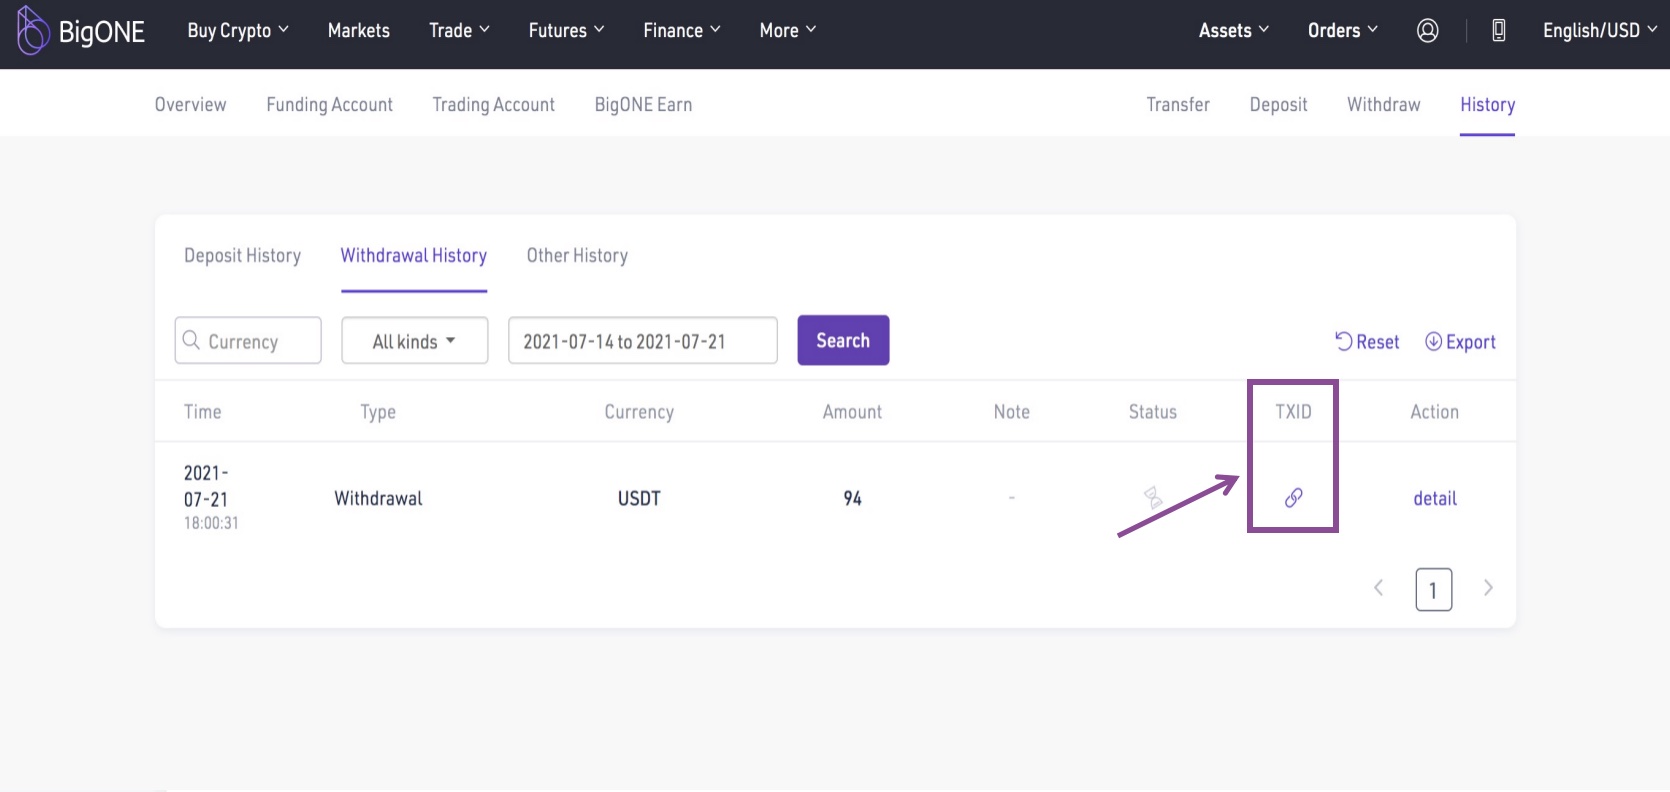Click the date range picker field
The width and height of the screenshot is (1670, 792).
coord(642,341)
